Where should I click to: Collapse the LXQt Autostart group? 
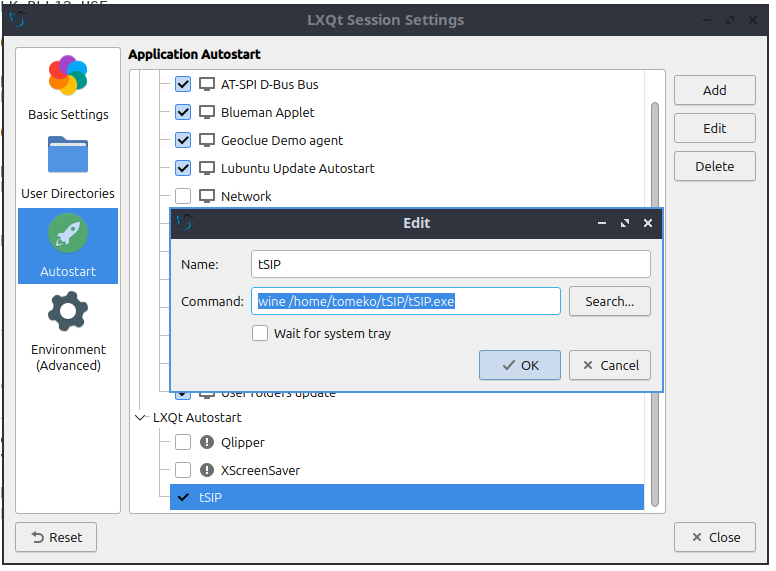140,418
